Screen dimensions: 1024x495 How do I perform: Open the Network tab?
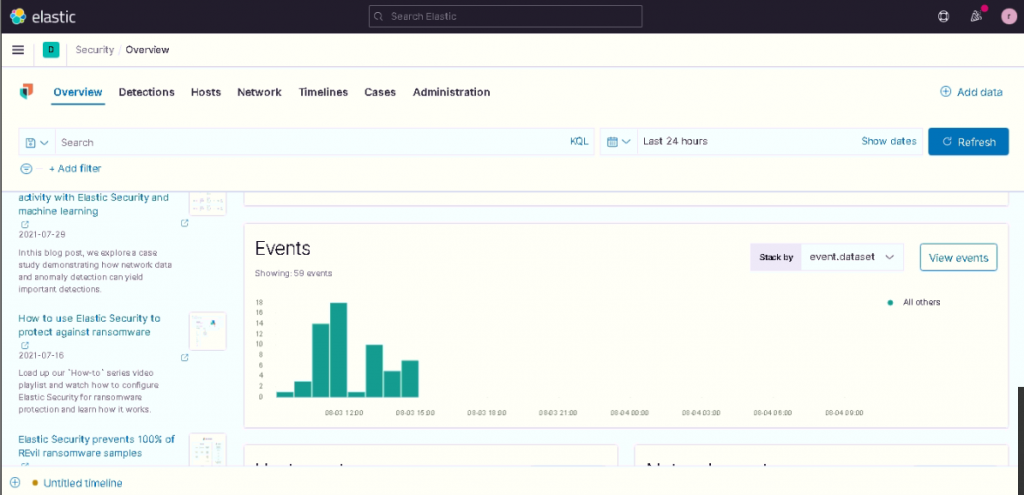click(x=259, y=92)
